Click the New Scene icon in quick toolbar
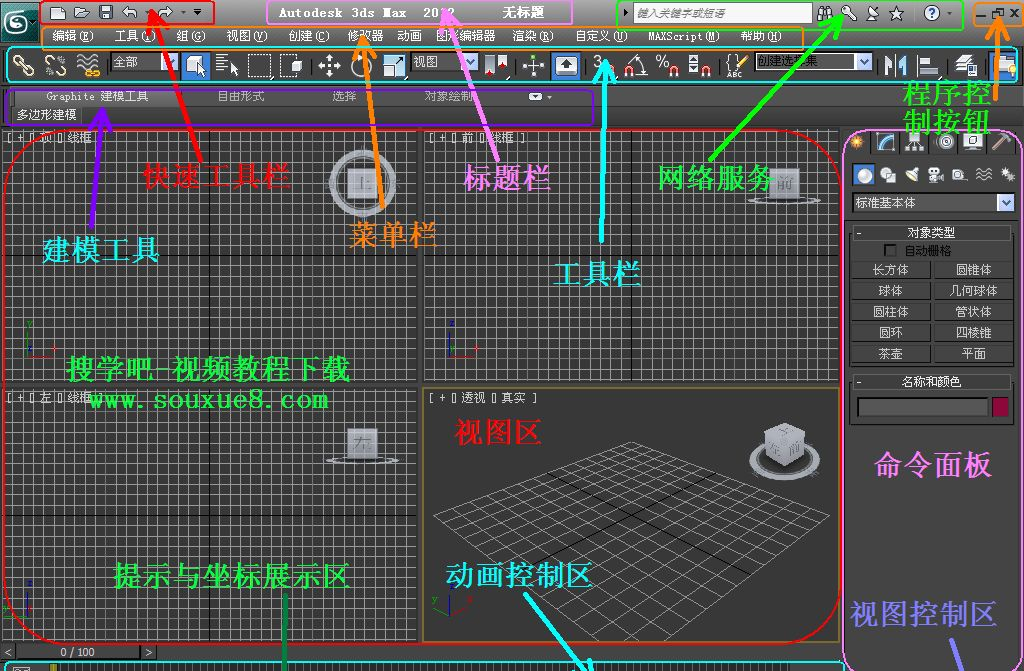Screen dimensions: 1024x671 click(x=57, y=12)
